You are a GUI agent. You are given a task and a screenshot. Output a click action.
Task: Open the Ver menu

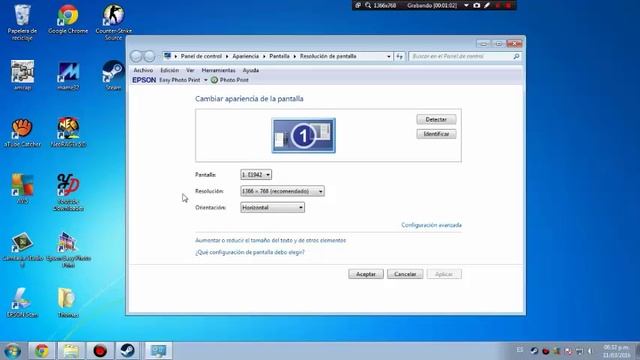[x=190, y=70]
